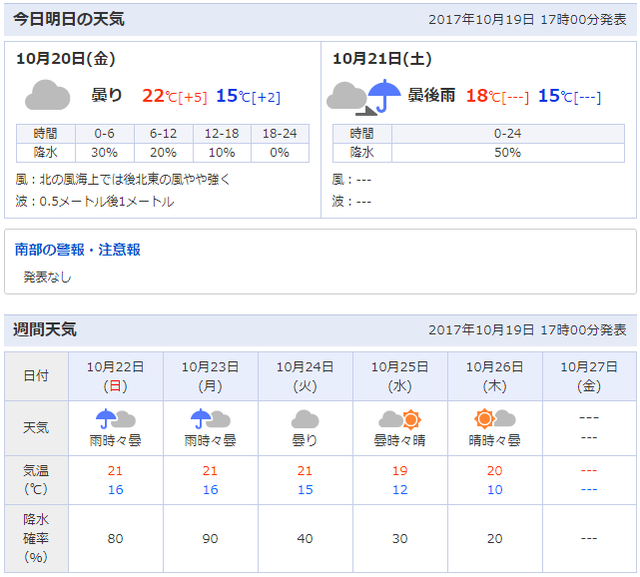640x577 pixels.
Task: Click the 10月26日(木) column header
Action: click(495, 376)
